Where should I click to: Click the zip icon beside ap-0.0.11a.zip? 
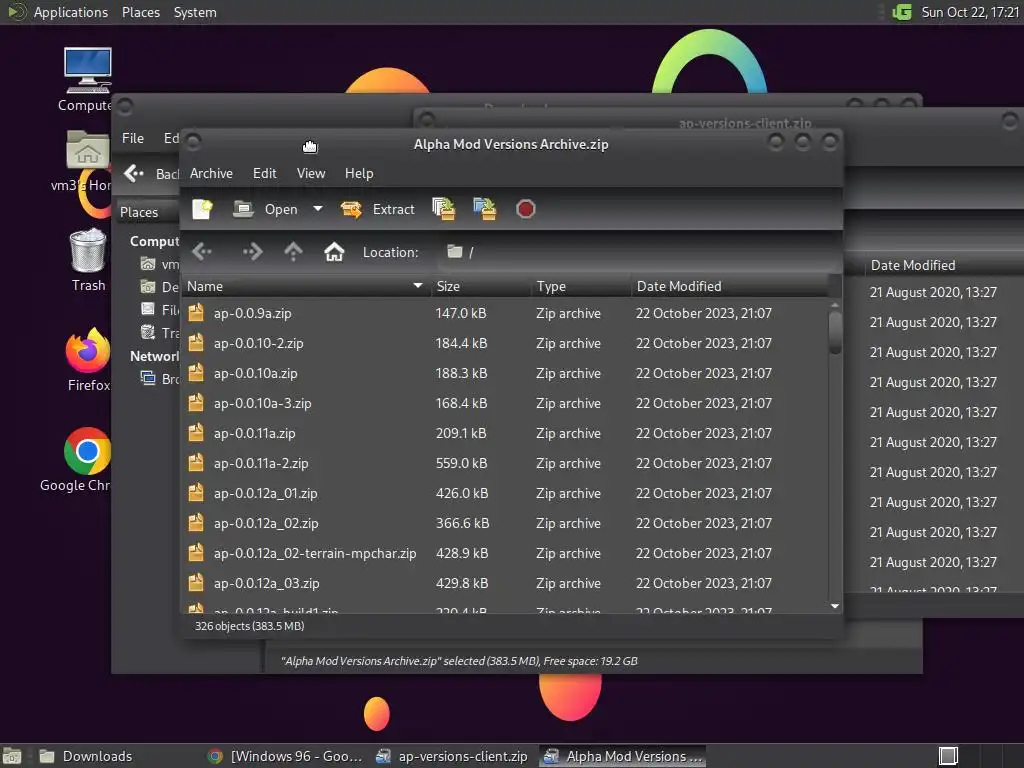(x=196, y=432)
